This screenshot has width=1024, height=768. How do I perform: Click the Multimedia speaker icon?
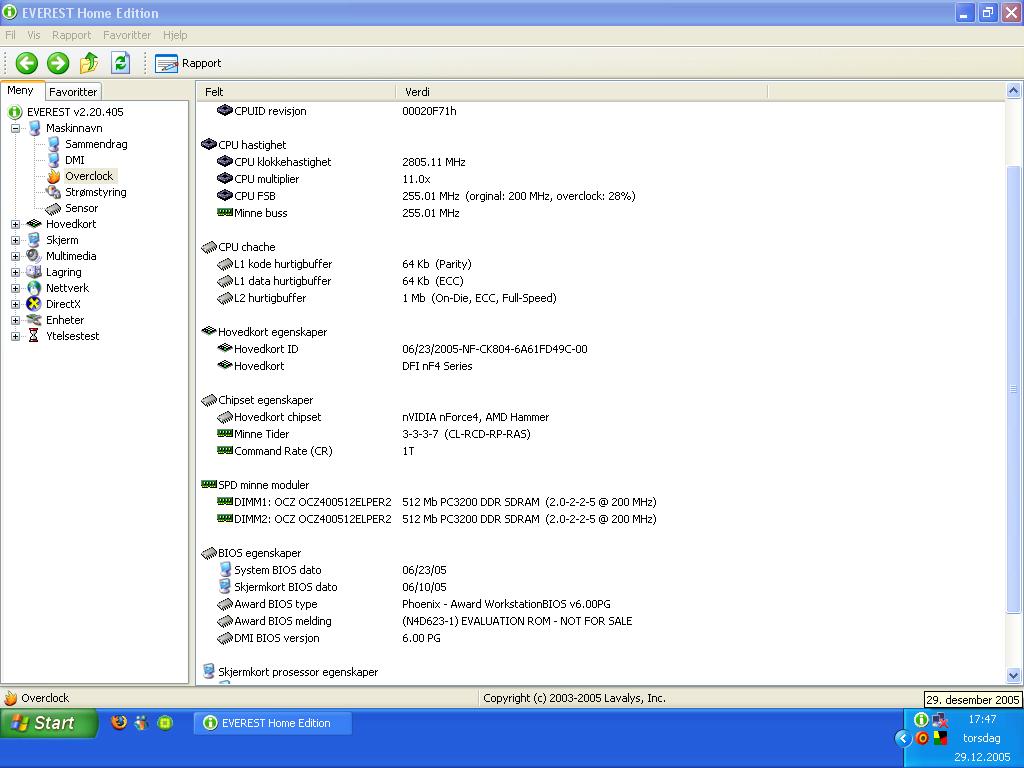tap(34, 256)
